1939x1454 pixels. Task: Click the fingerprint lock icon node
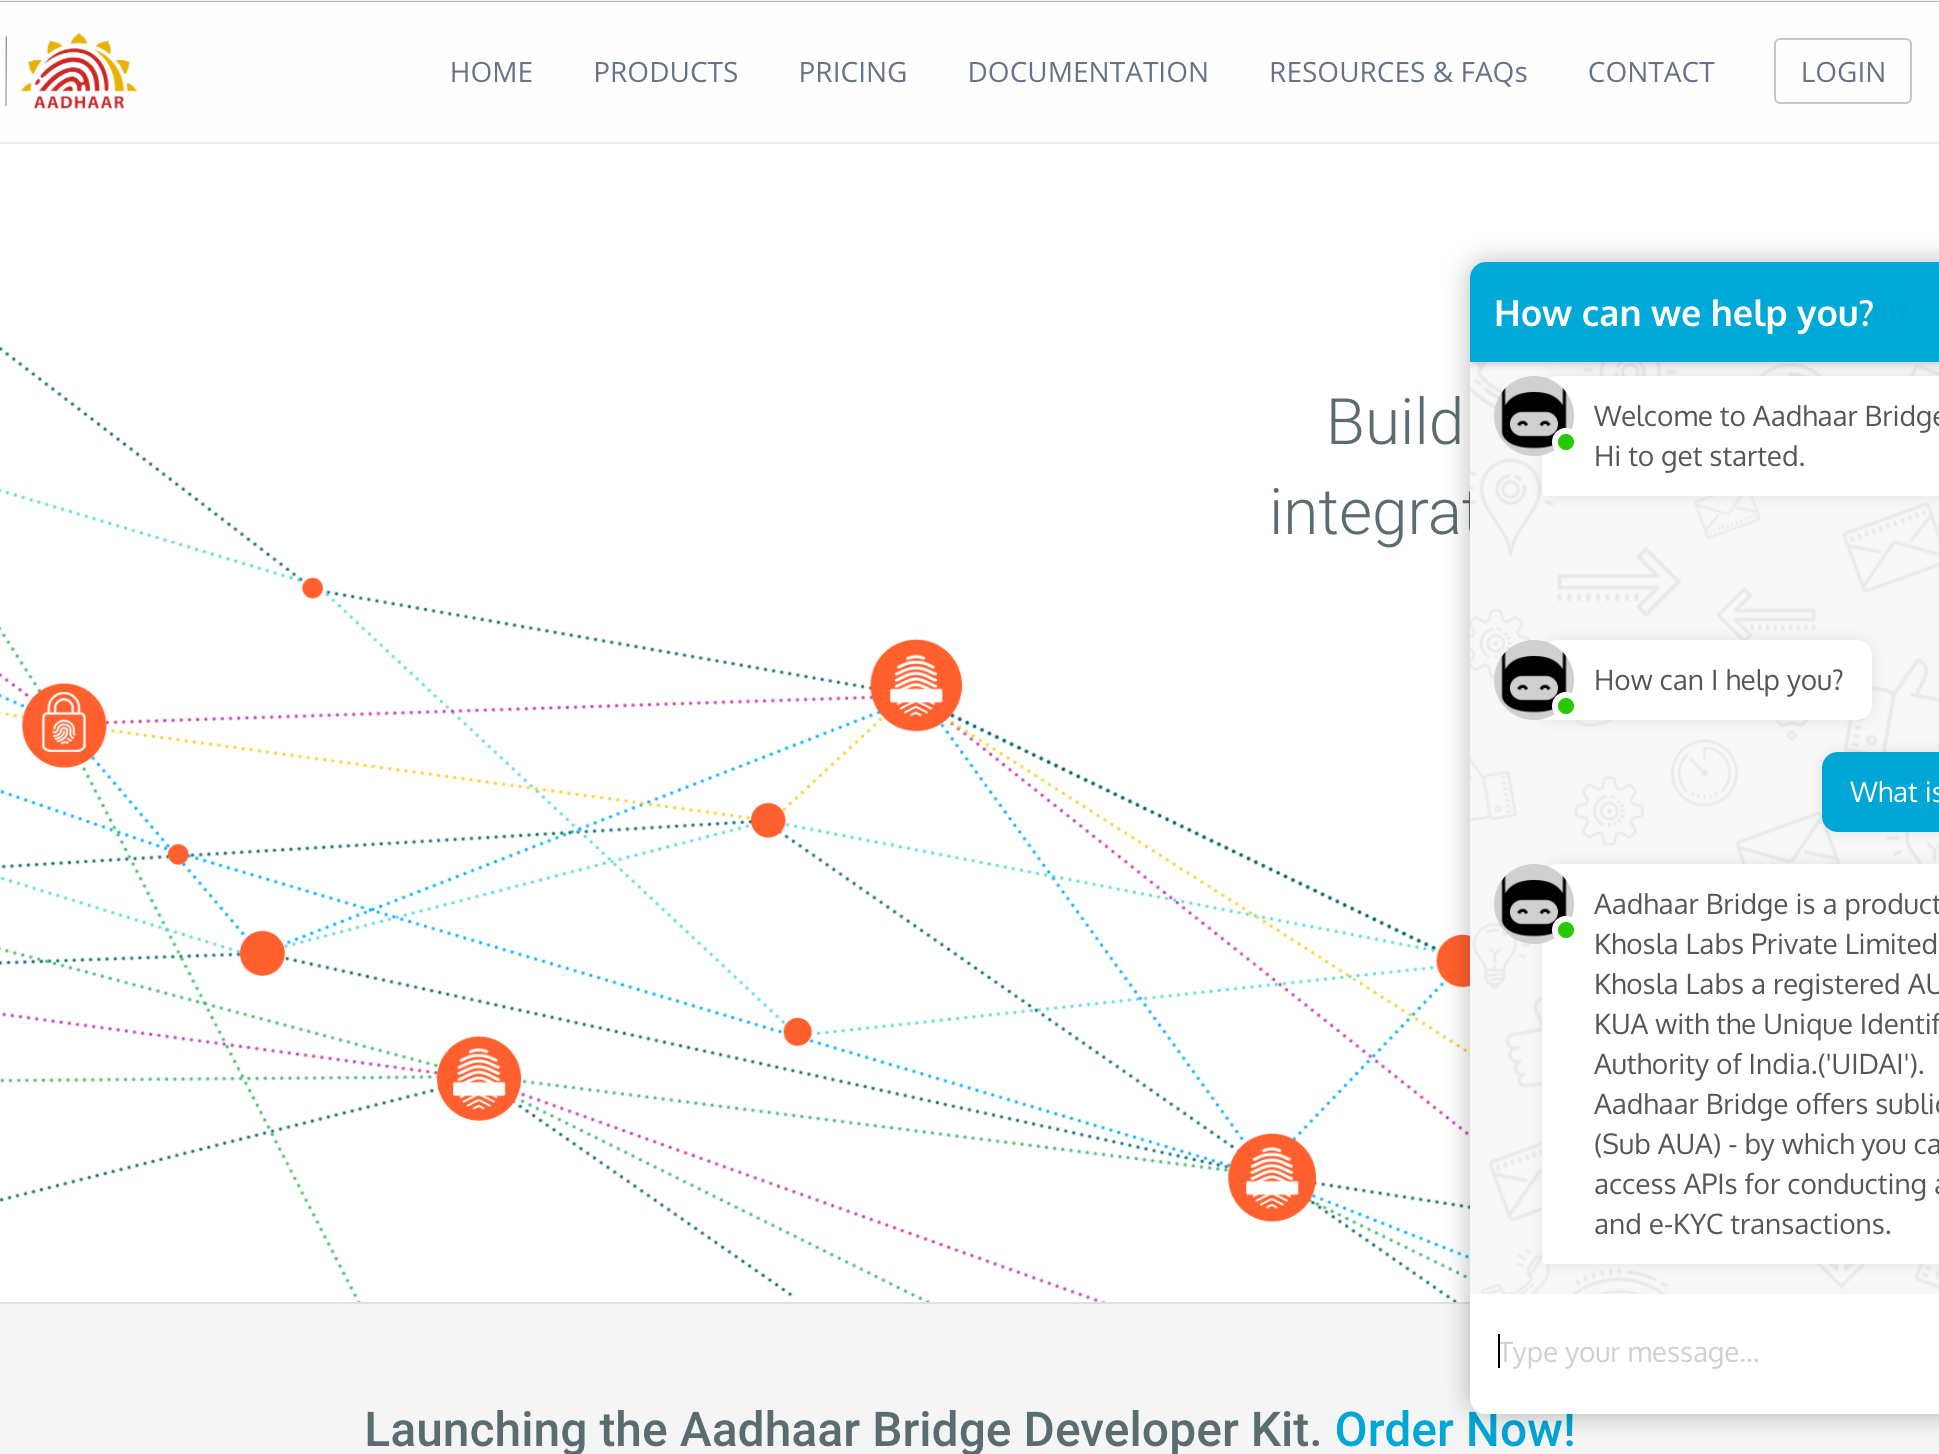click(64, 725)
